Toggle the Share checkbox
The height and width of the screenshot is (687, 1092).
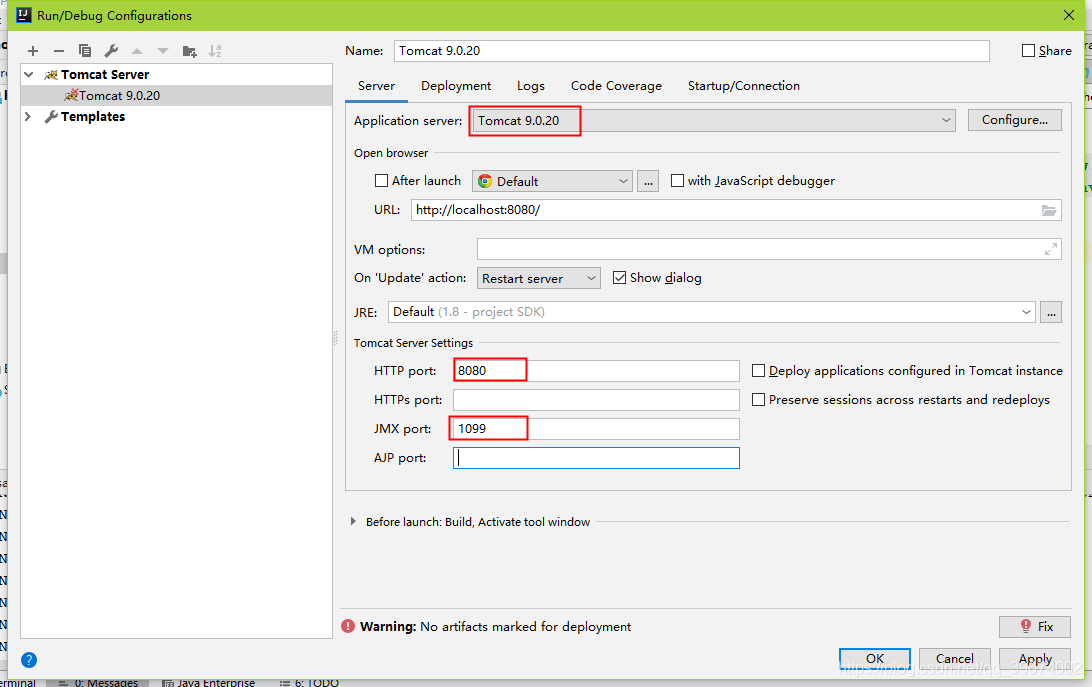(x=1028, y=51)
